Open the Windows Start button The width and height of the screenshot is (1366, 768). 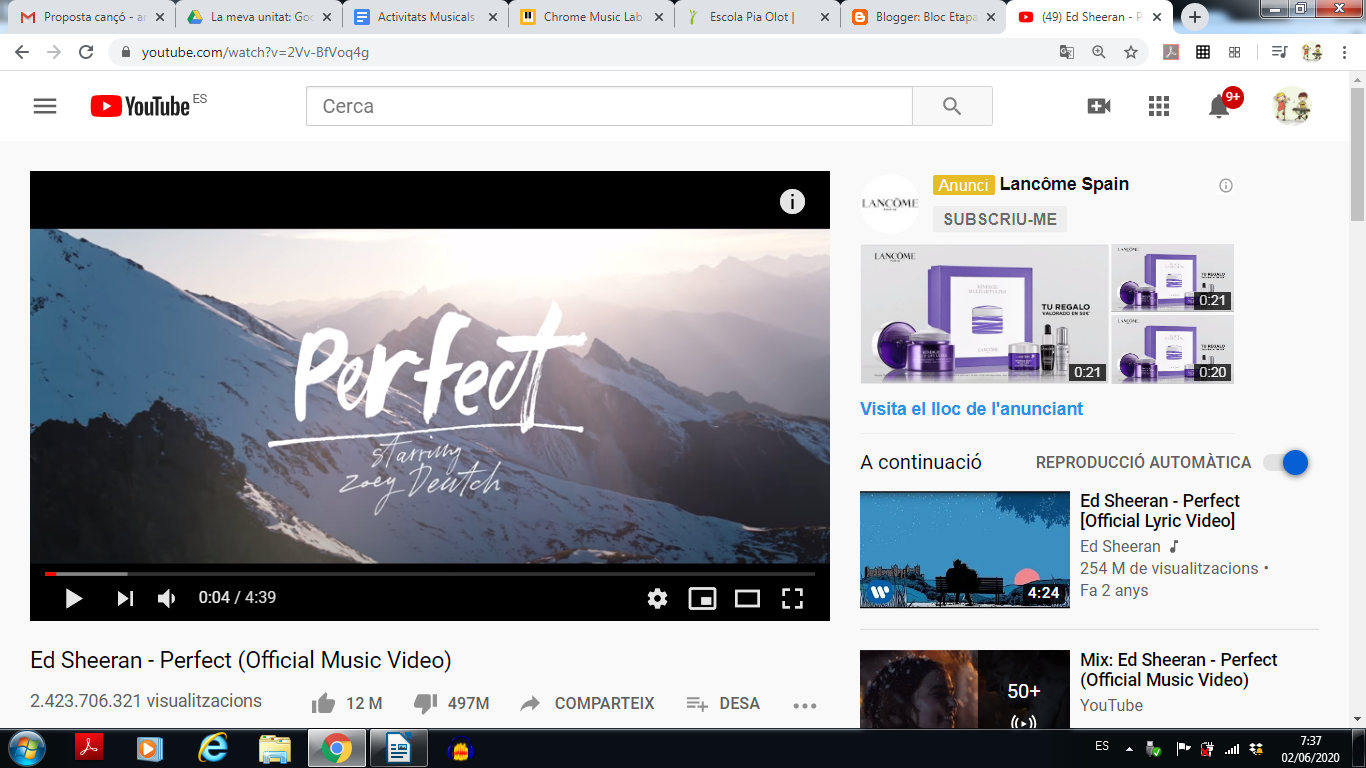point(25,748)
